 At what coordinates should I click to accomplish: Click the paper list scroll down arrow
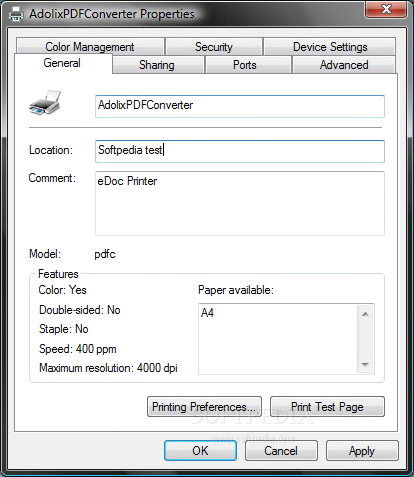[365, 365]
